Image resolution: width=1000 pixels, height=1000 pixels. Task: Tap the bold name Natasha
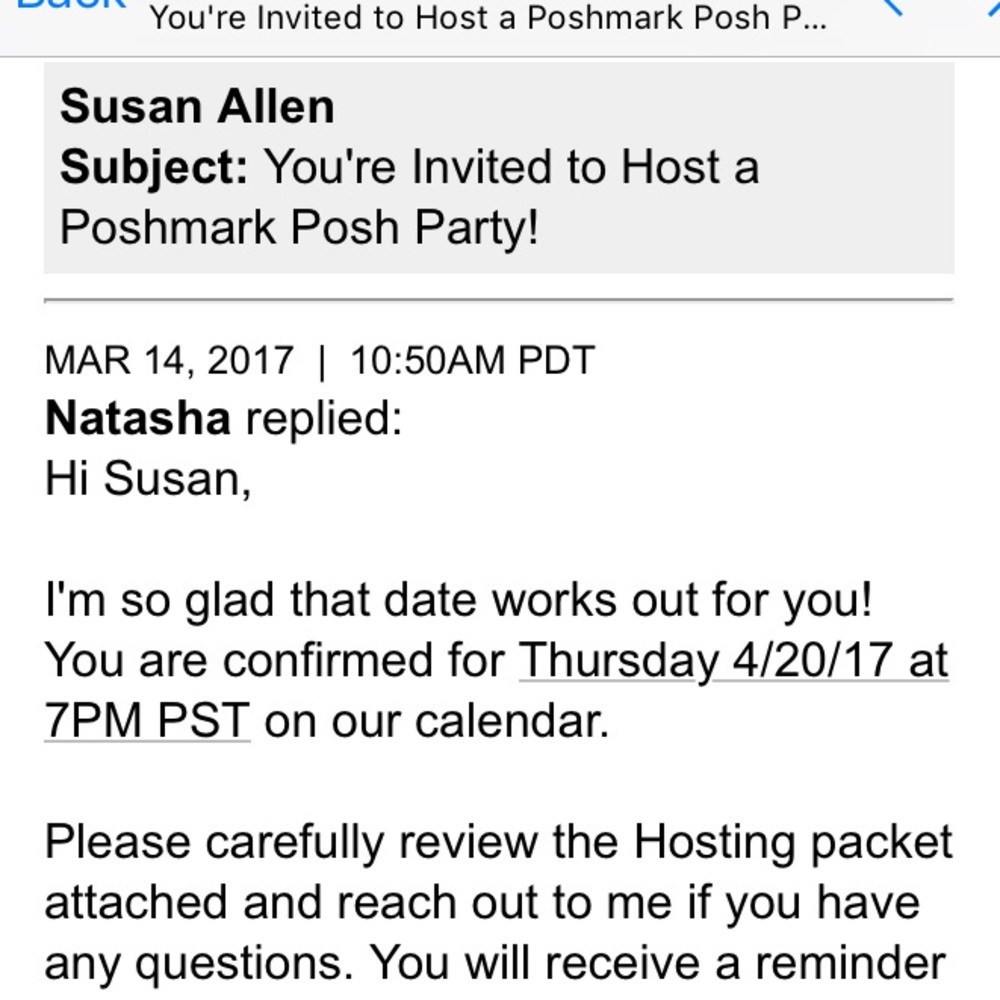[x=138, y=419]
